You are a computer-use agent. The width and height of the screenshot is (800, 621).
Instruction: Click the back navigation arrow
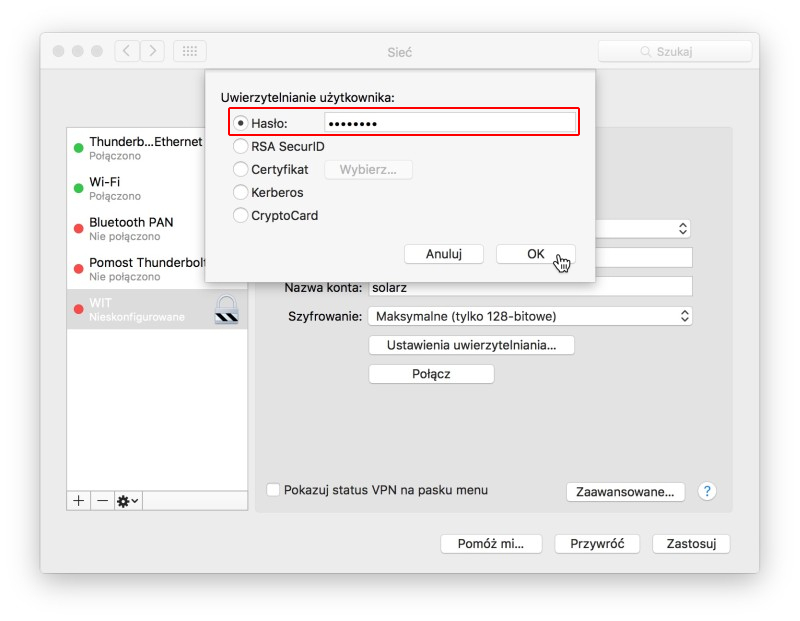[127, 51]
